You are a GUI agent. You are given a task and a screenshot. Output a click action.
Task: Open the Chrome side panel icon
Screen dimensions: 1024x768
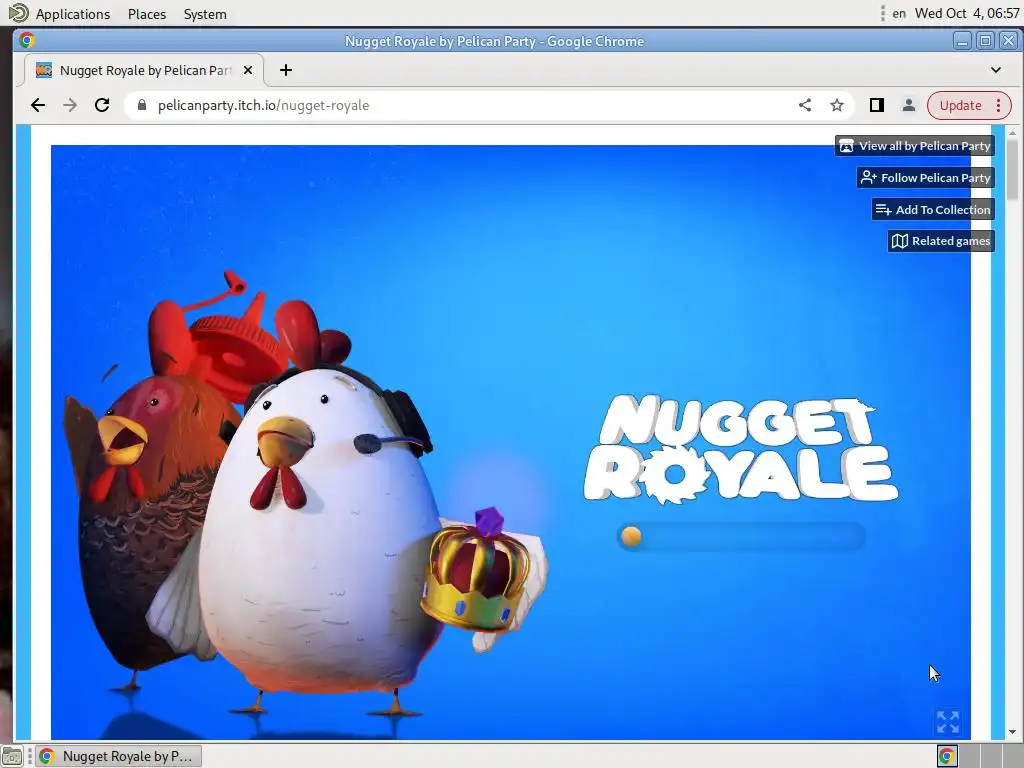[877, 105]
